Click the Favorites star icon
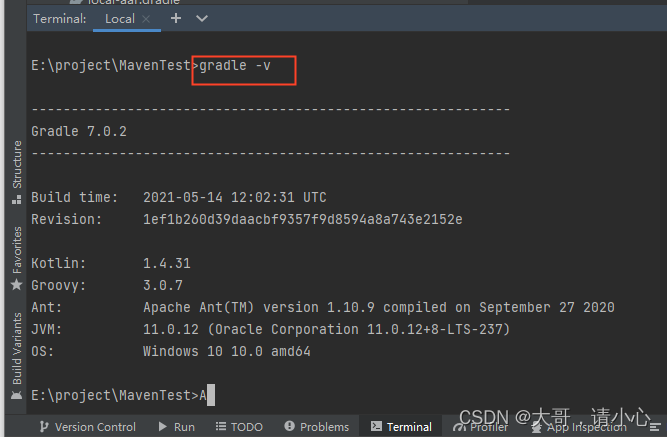 (x=17, y=284)
